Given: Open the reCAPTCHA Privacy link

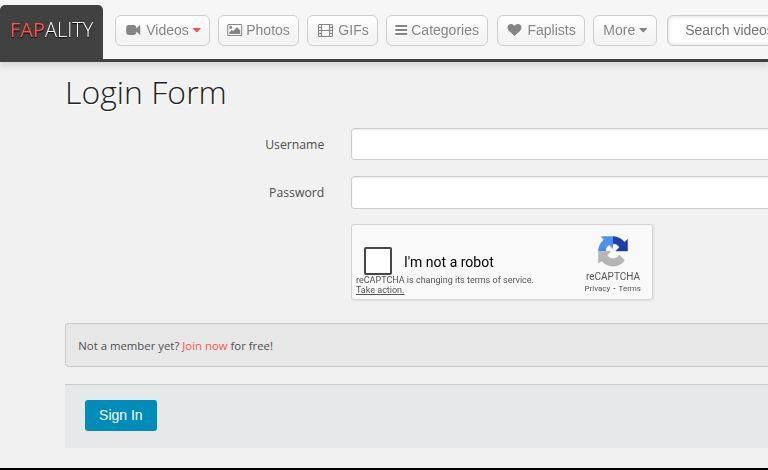Looking at the screenshot, I should [597, 288].
